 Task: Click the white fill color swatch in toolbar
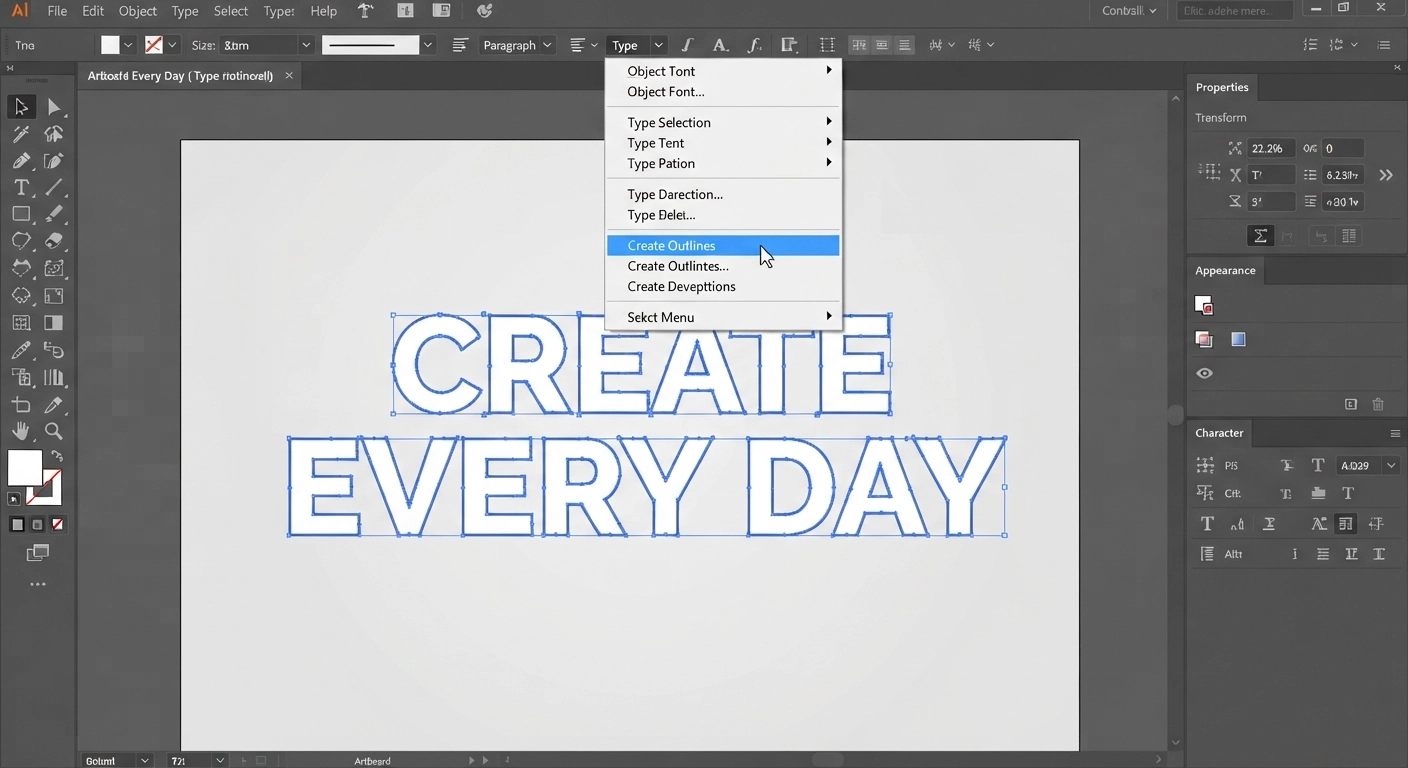[25, 468]
